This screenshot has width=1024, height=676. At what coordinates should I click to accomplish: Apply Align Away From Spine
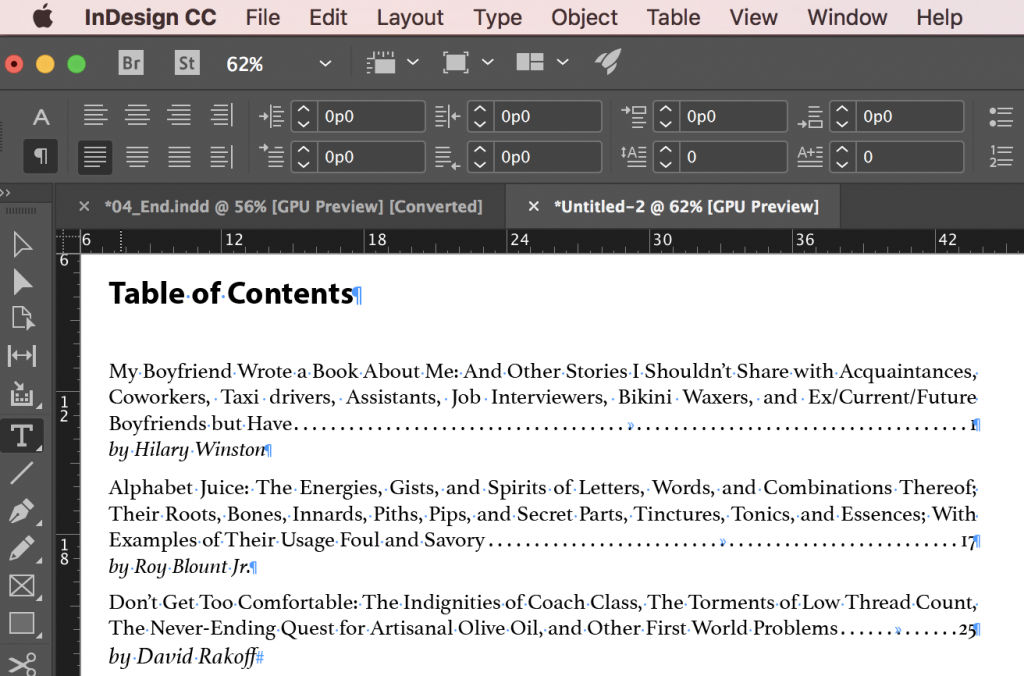[x=221, y=157]
